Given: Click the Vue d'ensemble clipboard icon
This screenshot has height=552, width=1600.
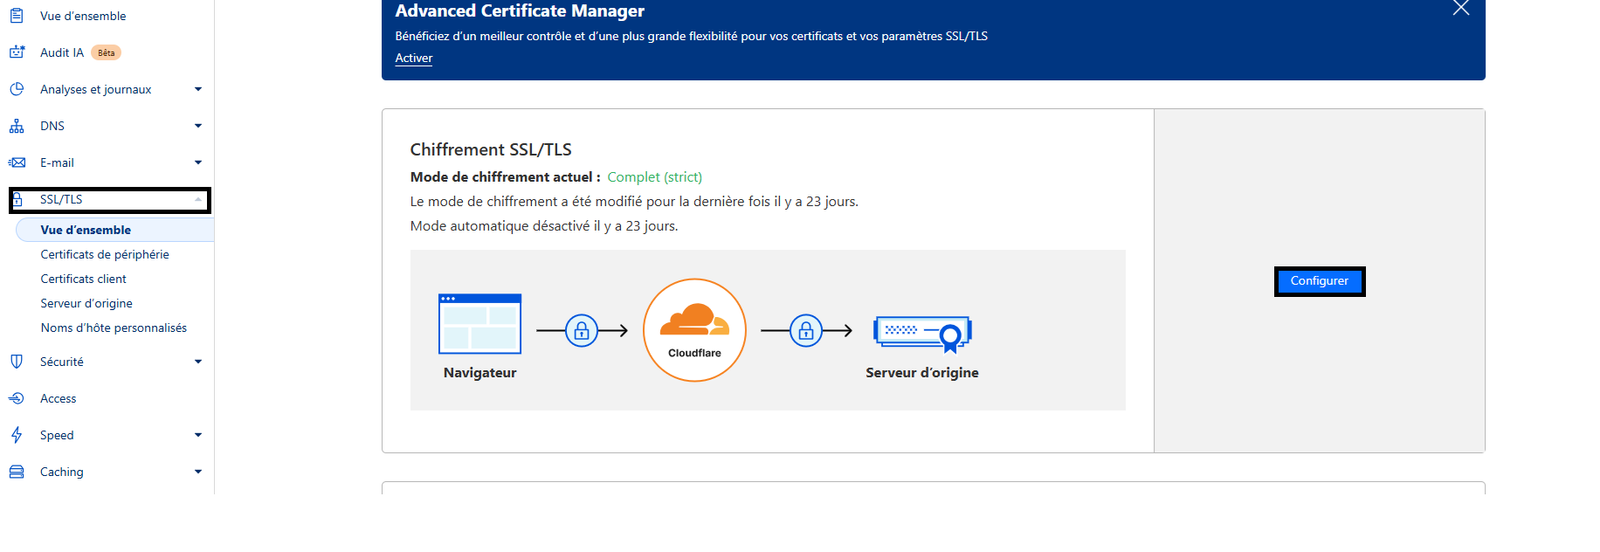Looking at the screenshot, I should click(17, 16).
